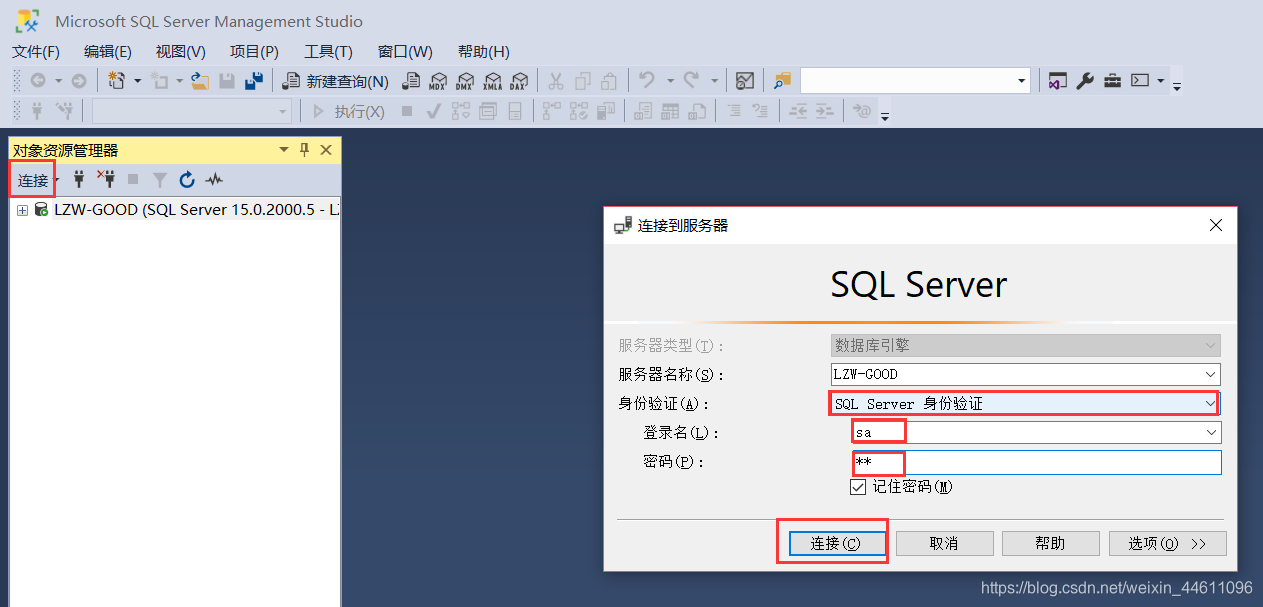The width and height of the screenshot is (1263, 607).
Task: Open 服务器名称 combo box dropdown
Action: (x=1211, y=375)
